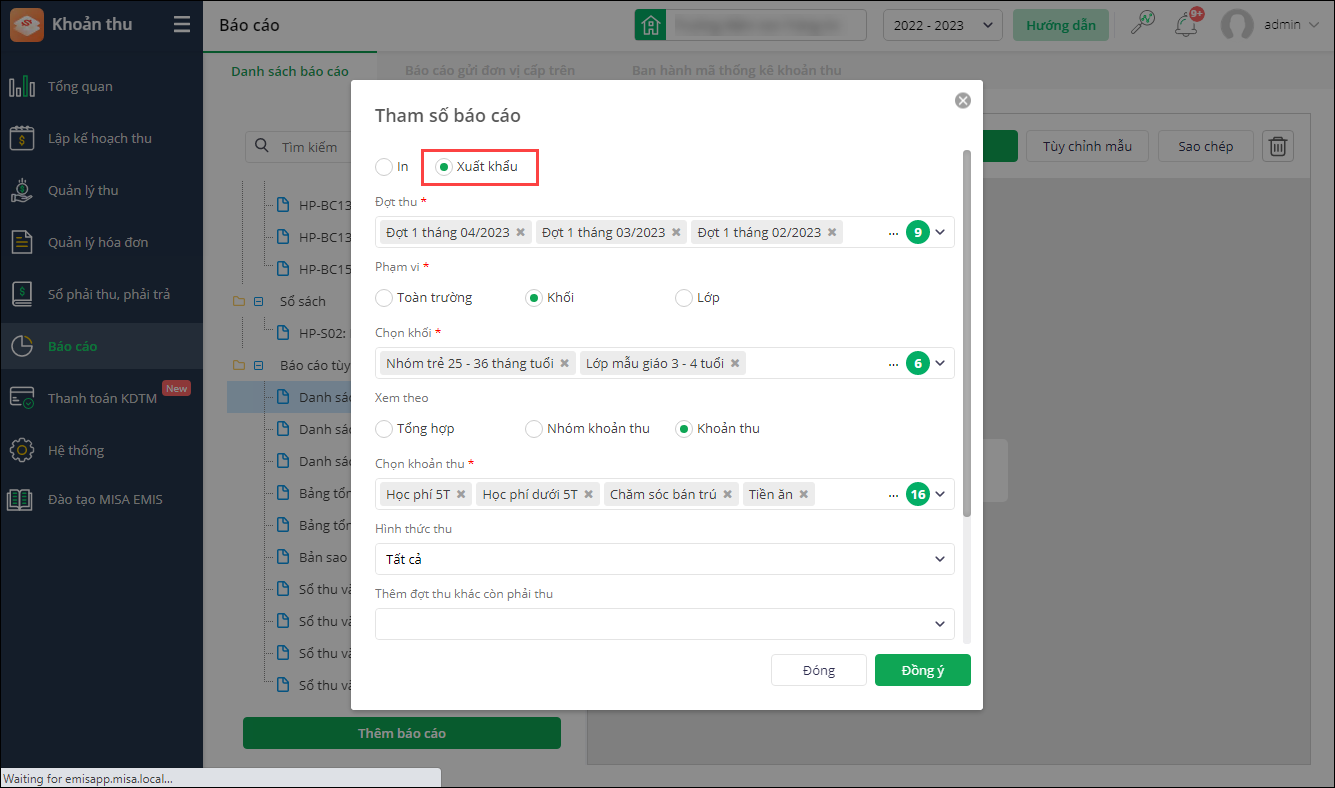The image size is (1335, 788).
Task: Expand the Chọn khoản thu dropdown arrow
Action: (940, 494)
